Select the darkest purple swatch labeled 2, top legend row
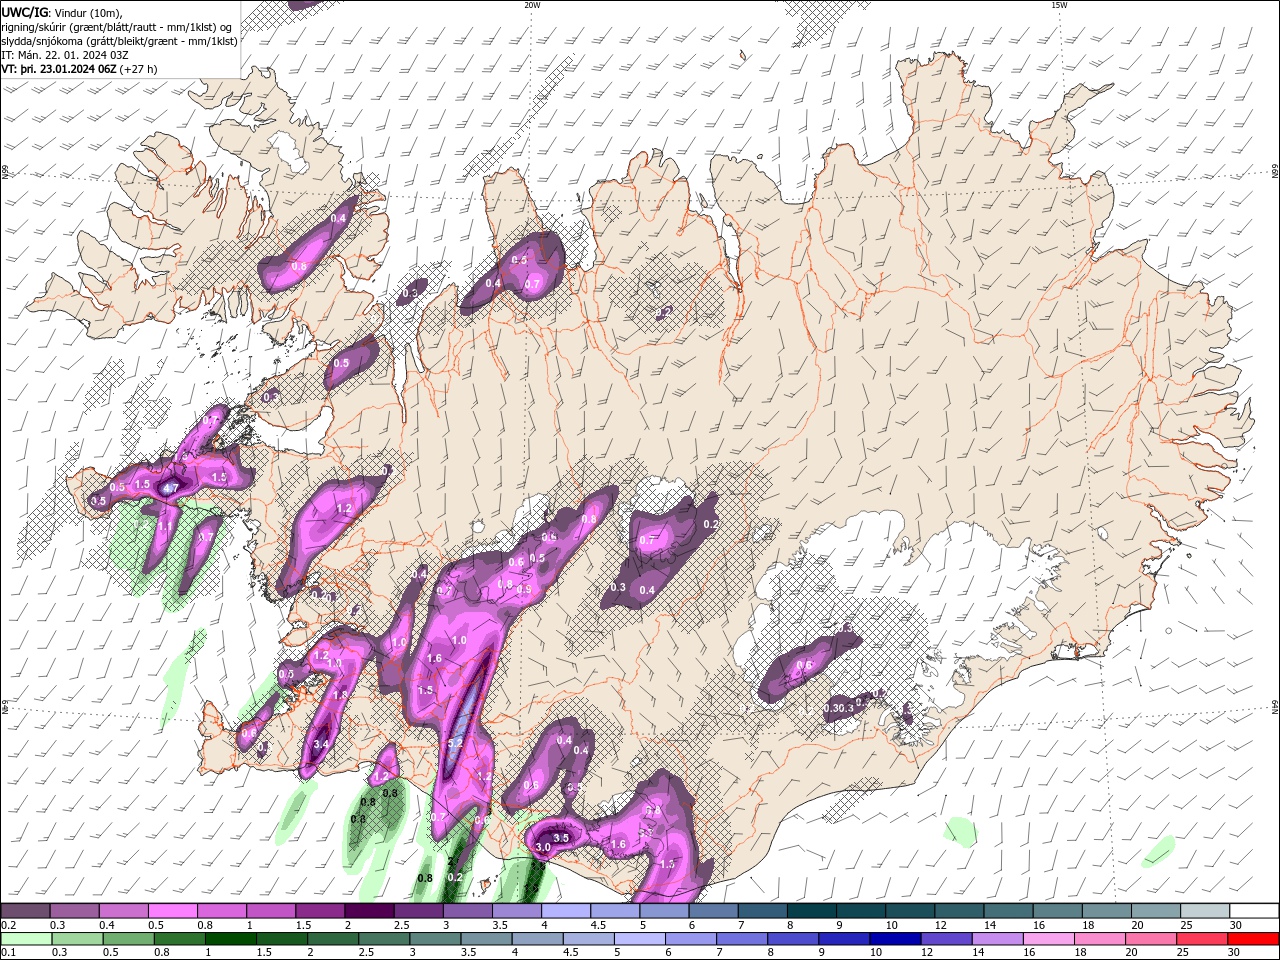The image size is (1280, 960). pyautogui.click(x=369, y=911)
